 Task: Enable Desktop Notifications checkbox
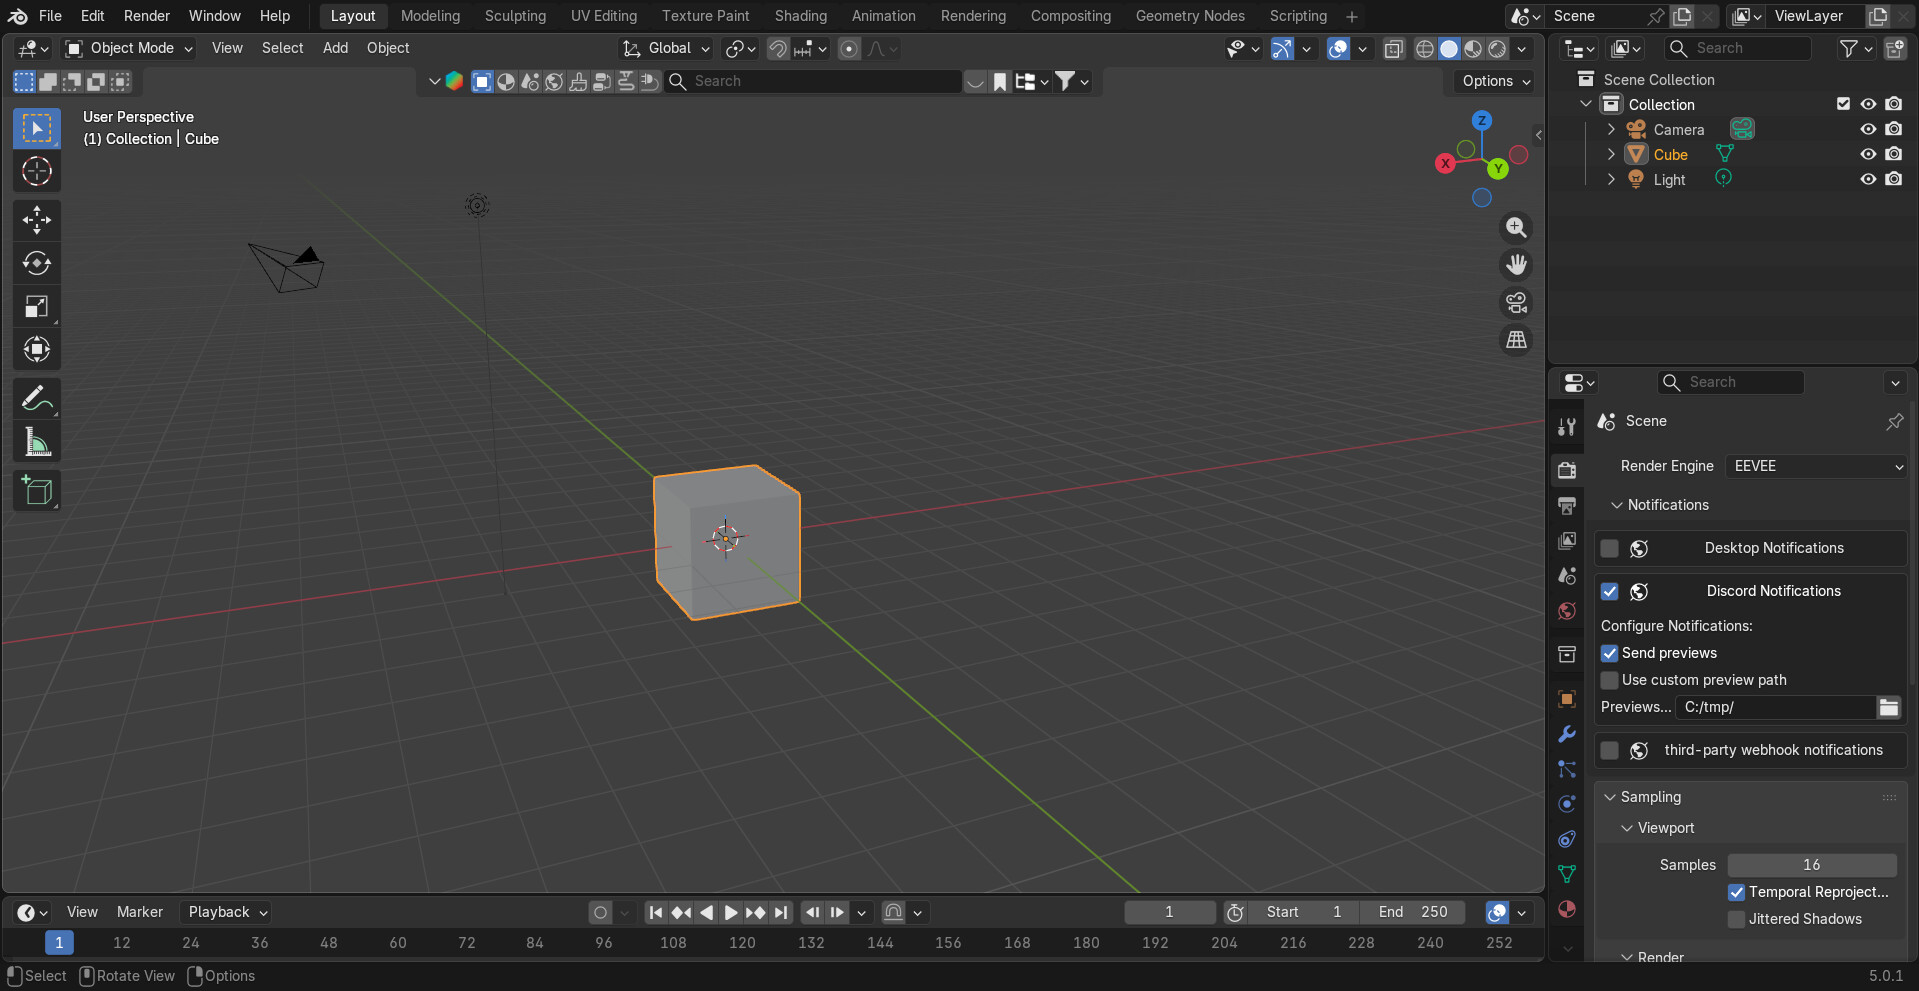point(1610,548)
